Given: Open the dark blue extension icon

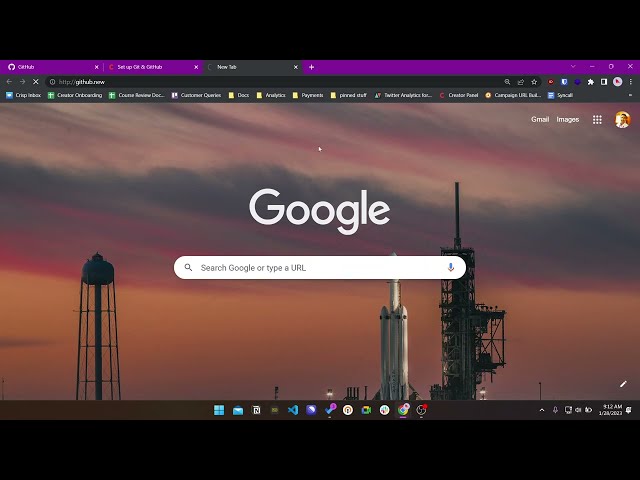Looking at the screenshot, I should (577, 82).
